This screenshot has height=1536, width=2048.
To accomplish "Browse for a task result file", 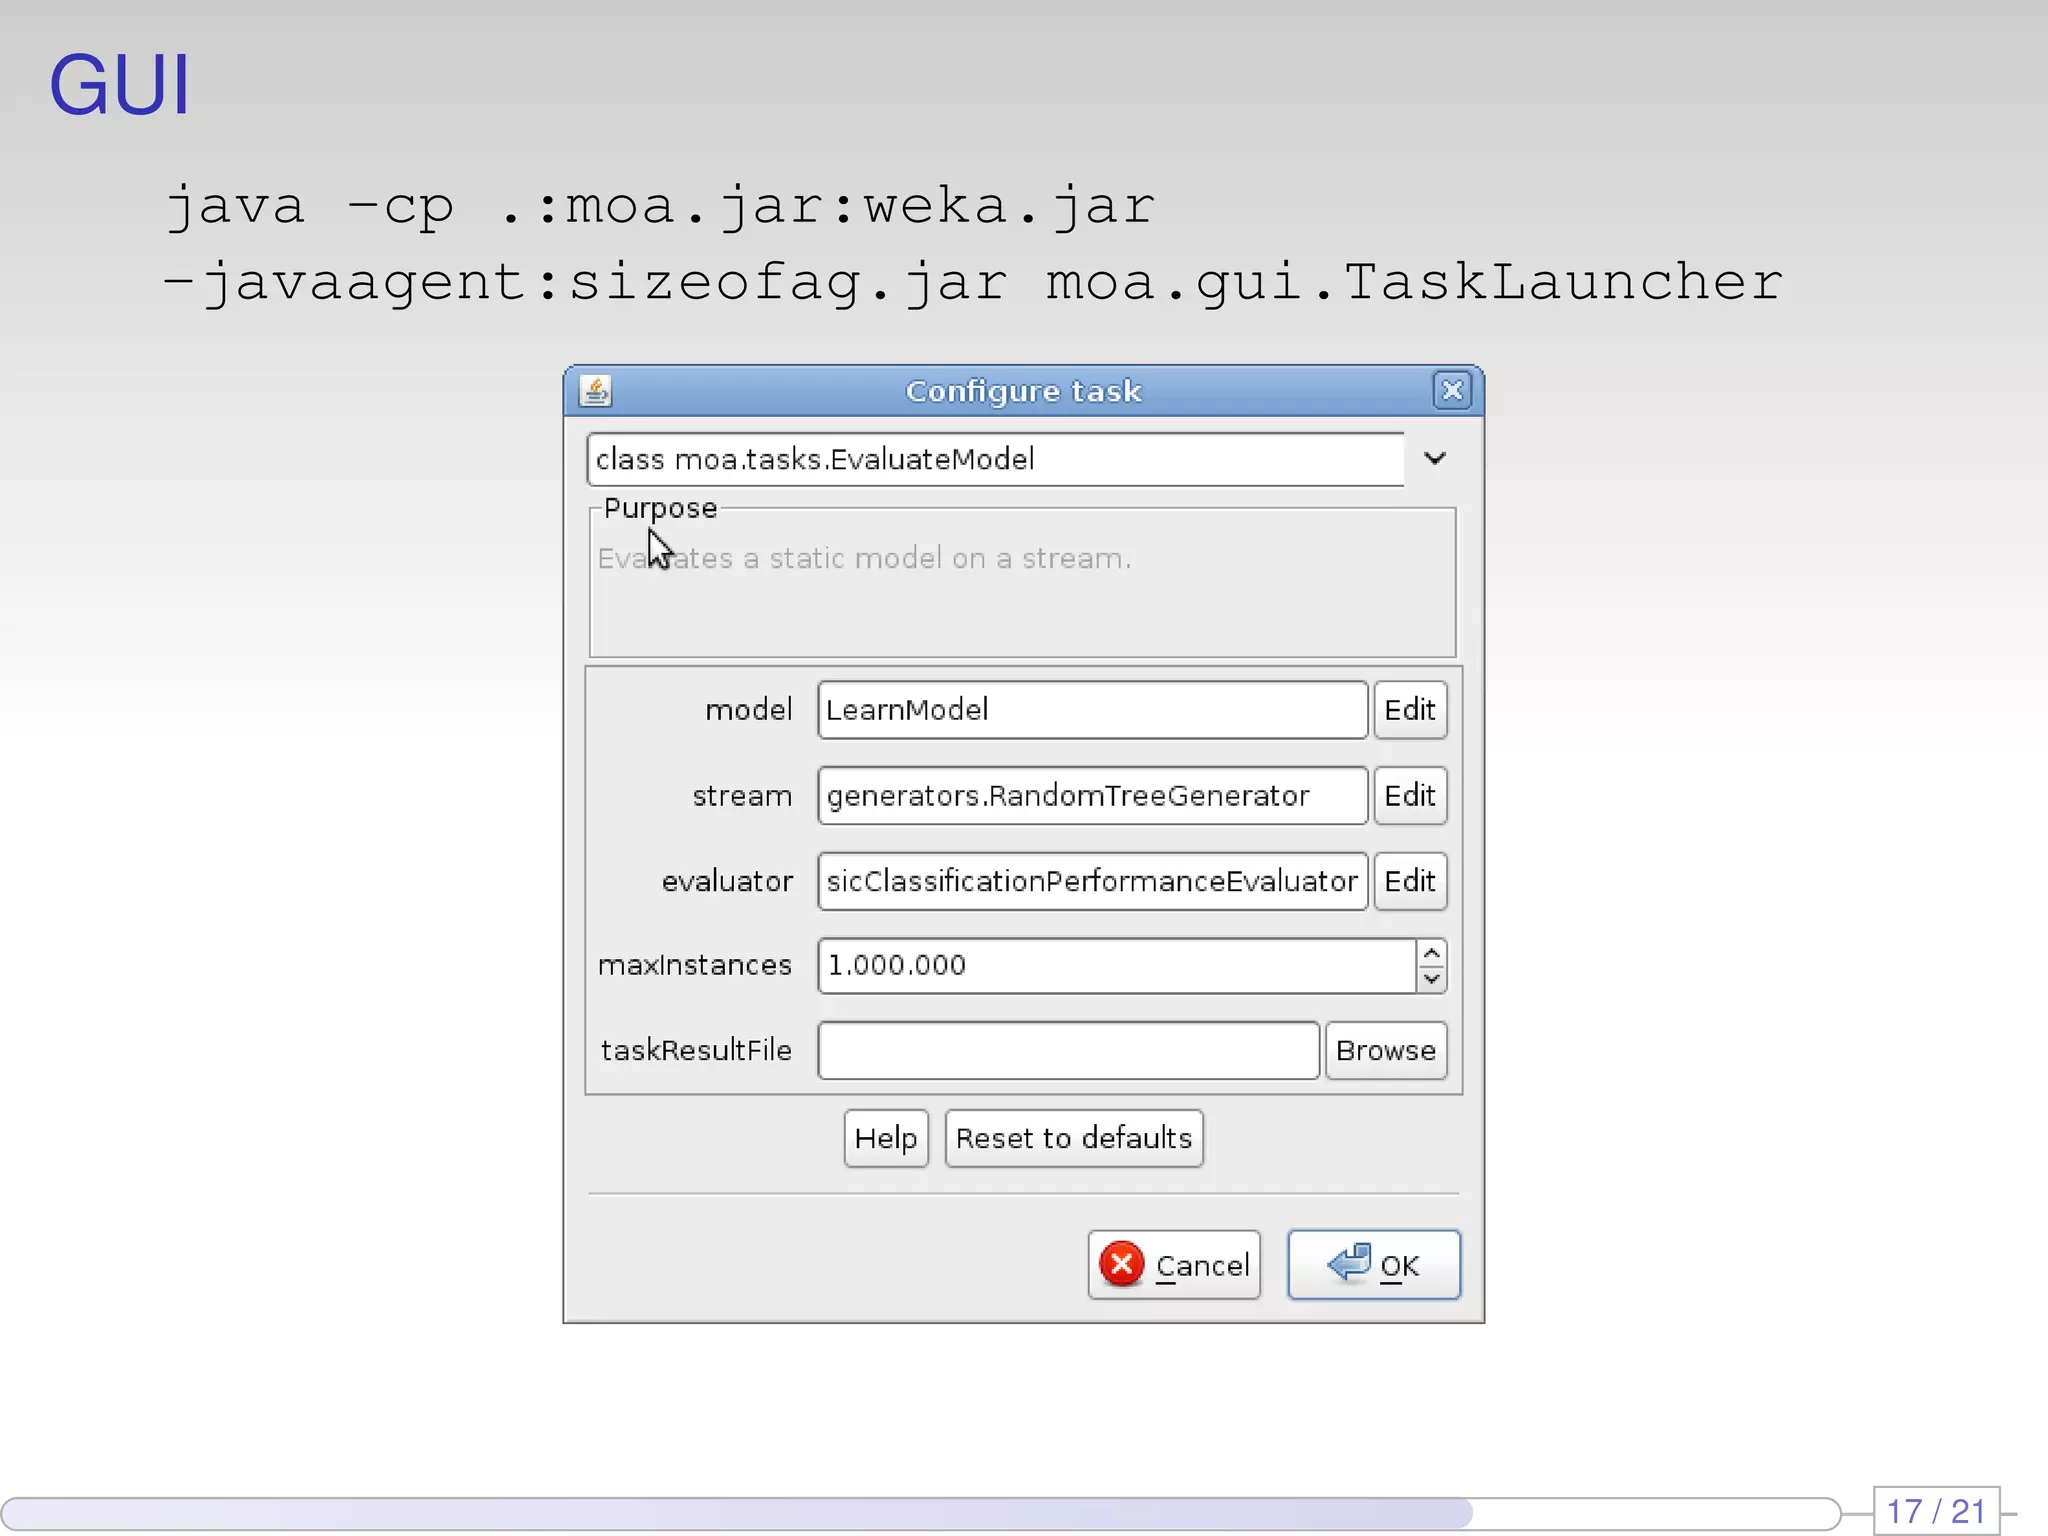I will (1386, 1051).
